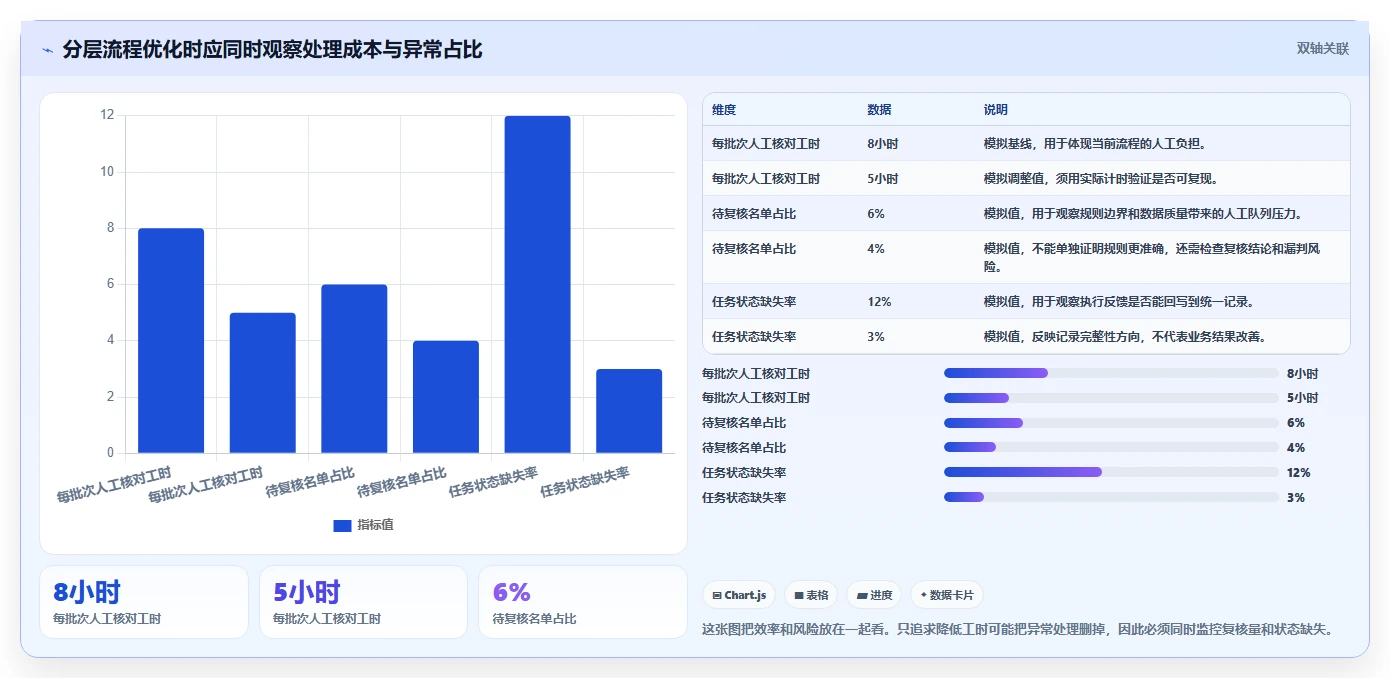Click the card title 分层流程优化时应同时观察处理成本与异常占比
Image resolution: width=1390 pixels, height=678 pixels.
coord(272,50)
